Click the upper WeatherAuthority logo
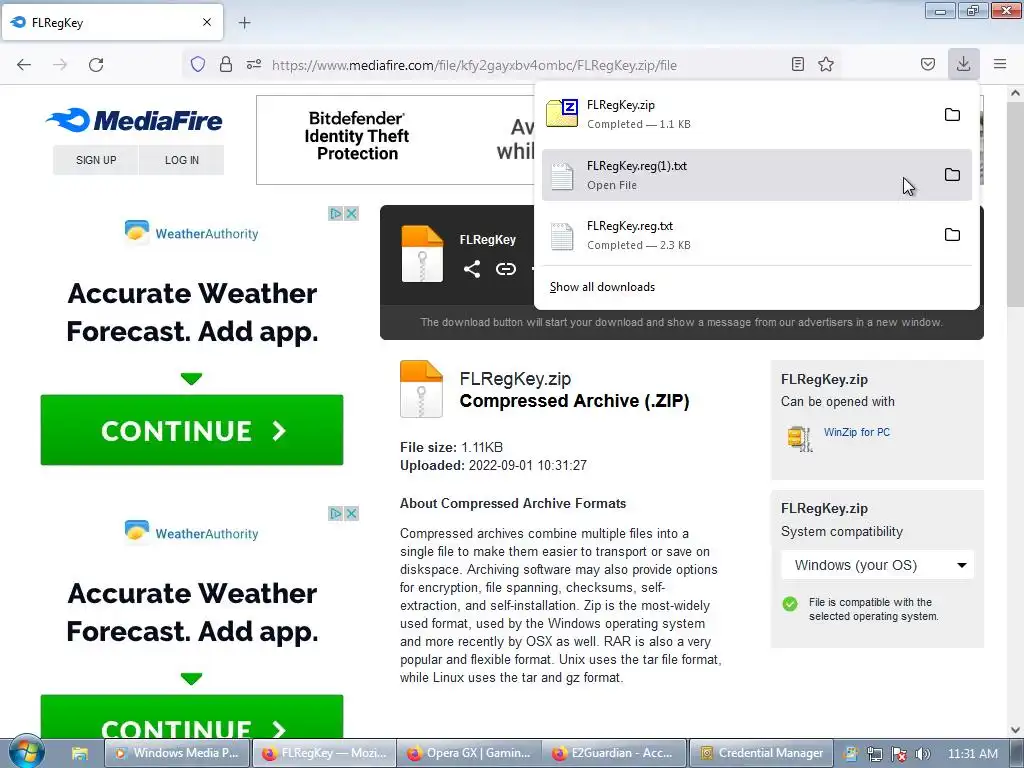 click(191, 232)
